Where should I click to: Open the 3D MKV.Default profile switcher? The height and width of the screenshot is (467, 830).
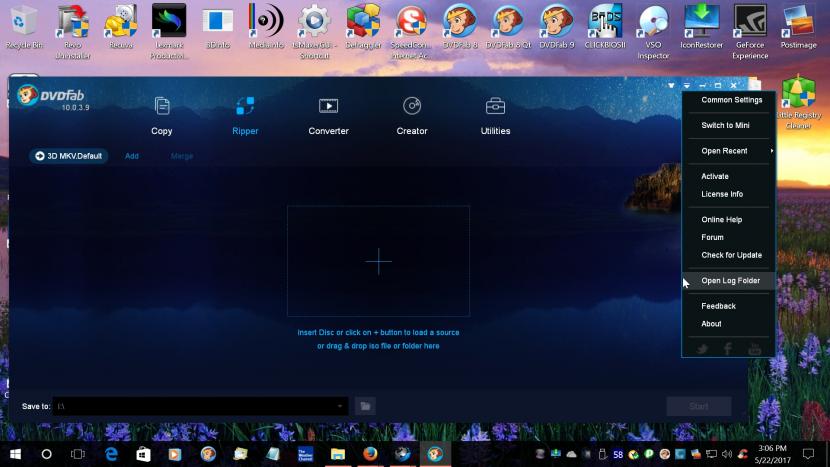click(69, 156)
